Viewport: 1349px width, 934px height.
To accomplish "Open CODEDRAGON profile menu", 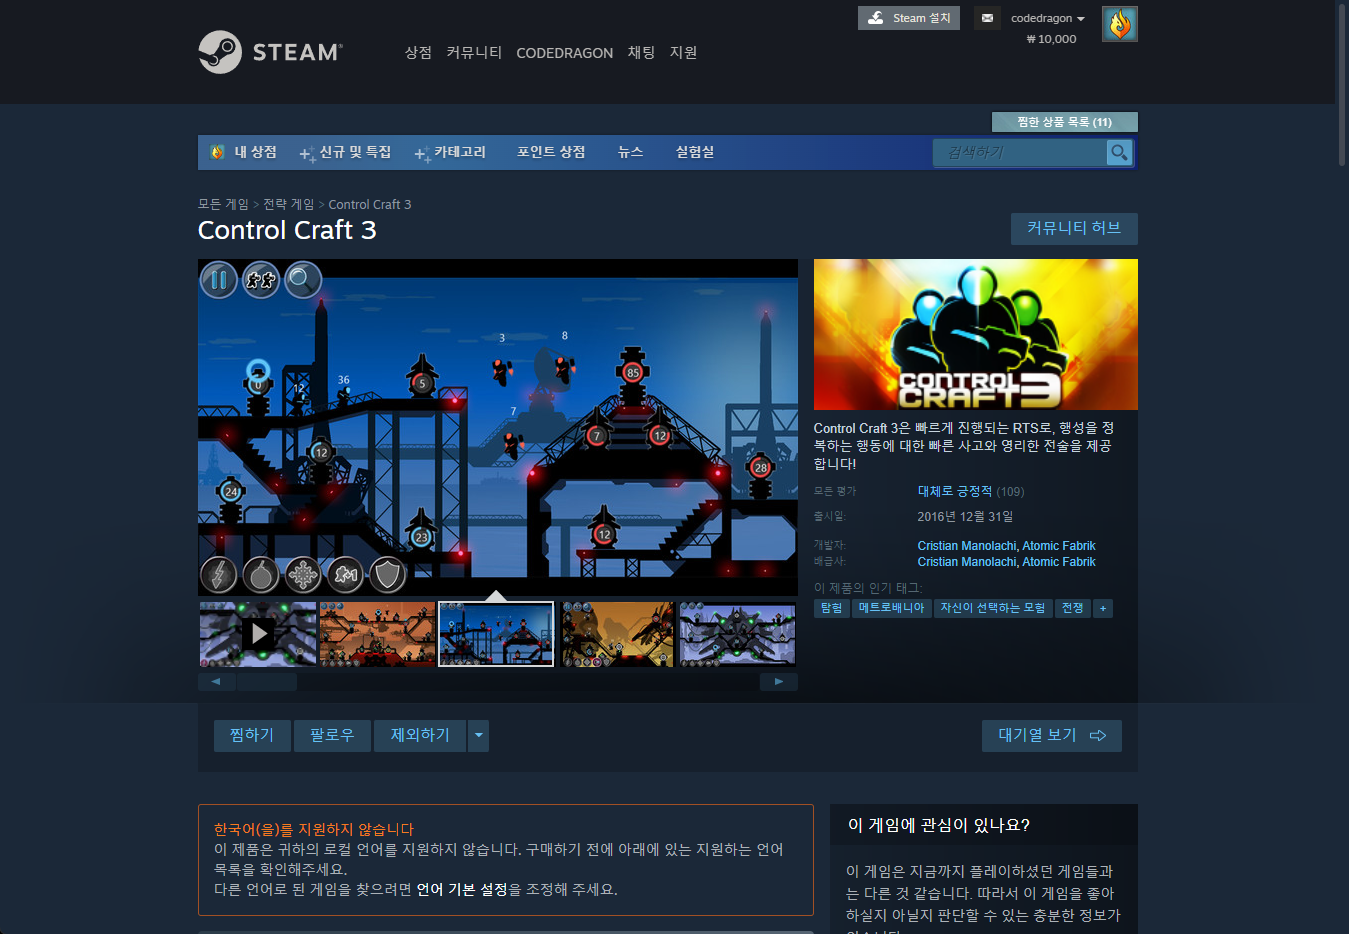I will pos(564,53).
